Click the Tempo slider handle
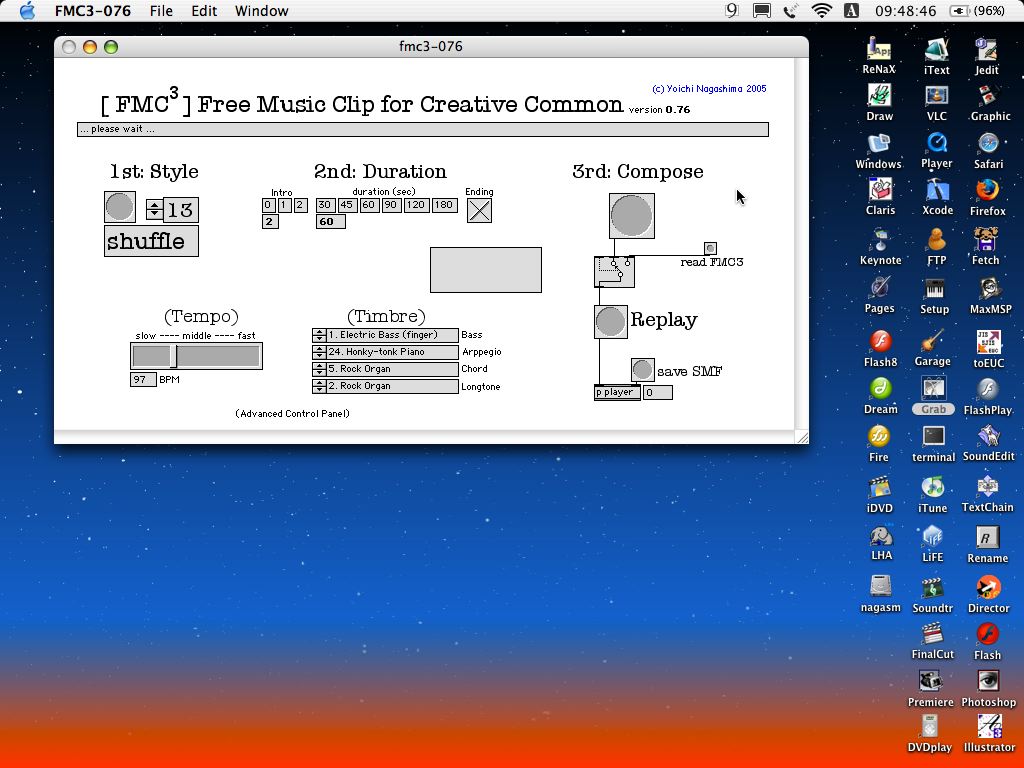This screenshot has height=768, width=1024. (174, 356)
